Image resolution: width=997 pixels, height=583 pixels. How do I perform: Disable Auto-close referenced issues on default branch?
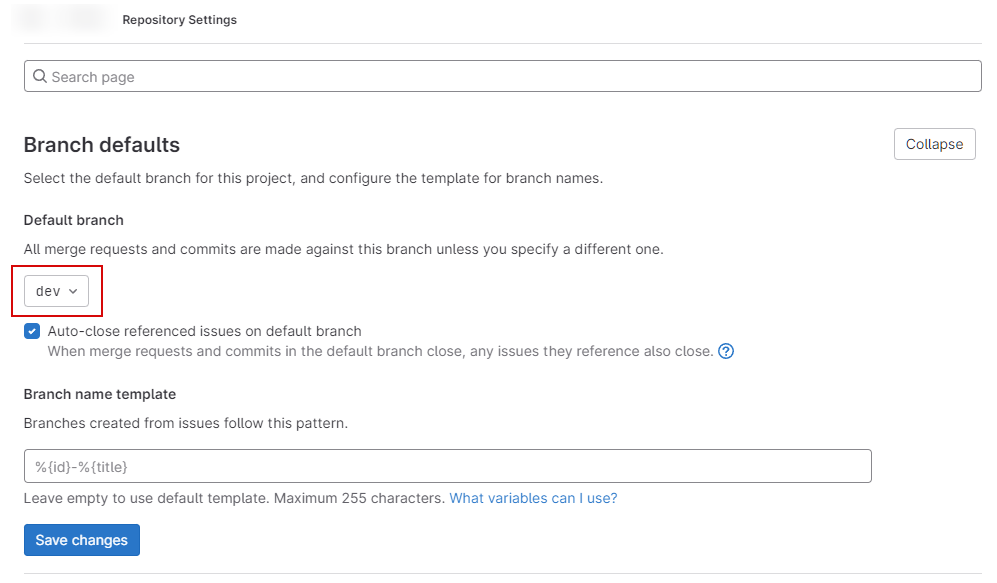tap(31, 330)
